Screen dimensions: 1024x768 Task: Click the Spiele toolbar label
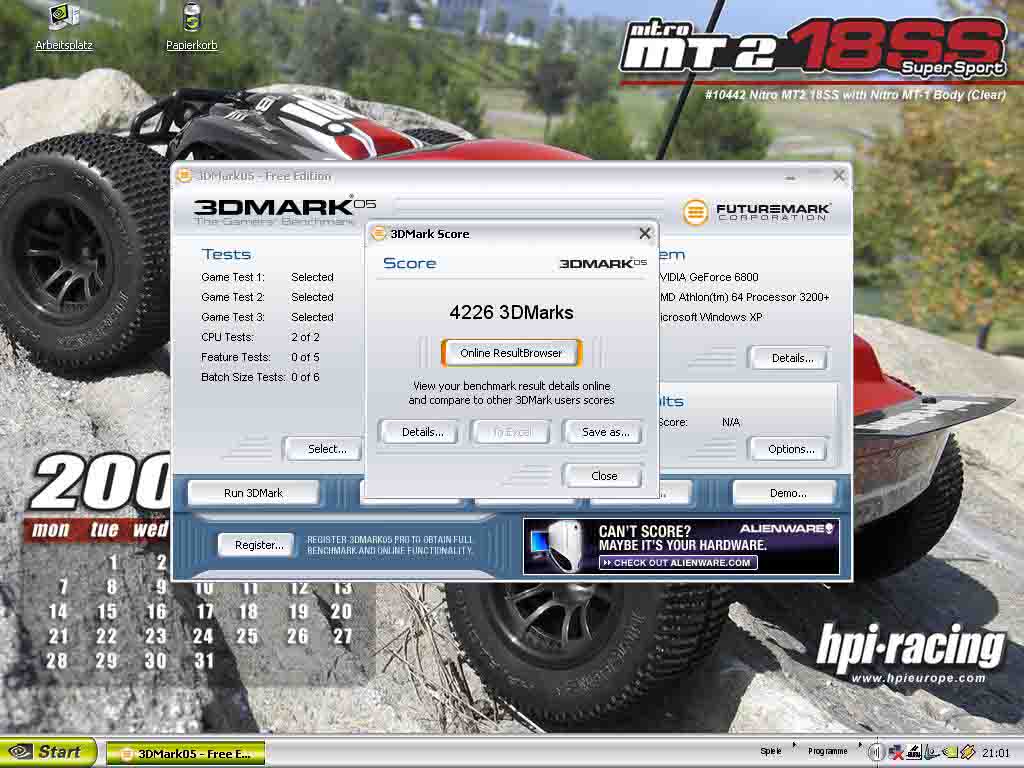pyautogui.click(x=771, y=751)
